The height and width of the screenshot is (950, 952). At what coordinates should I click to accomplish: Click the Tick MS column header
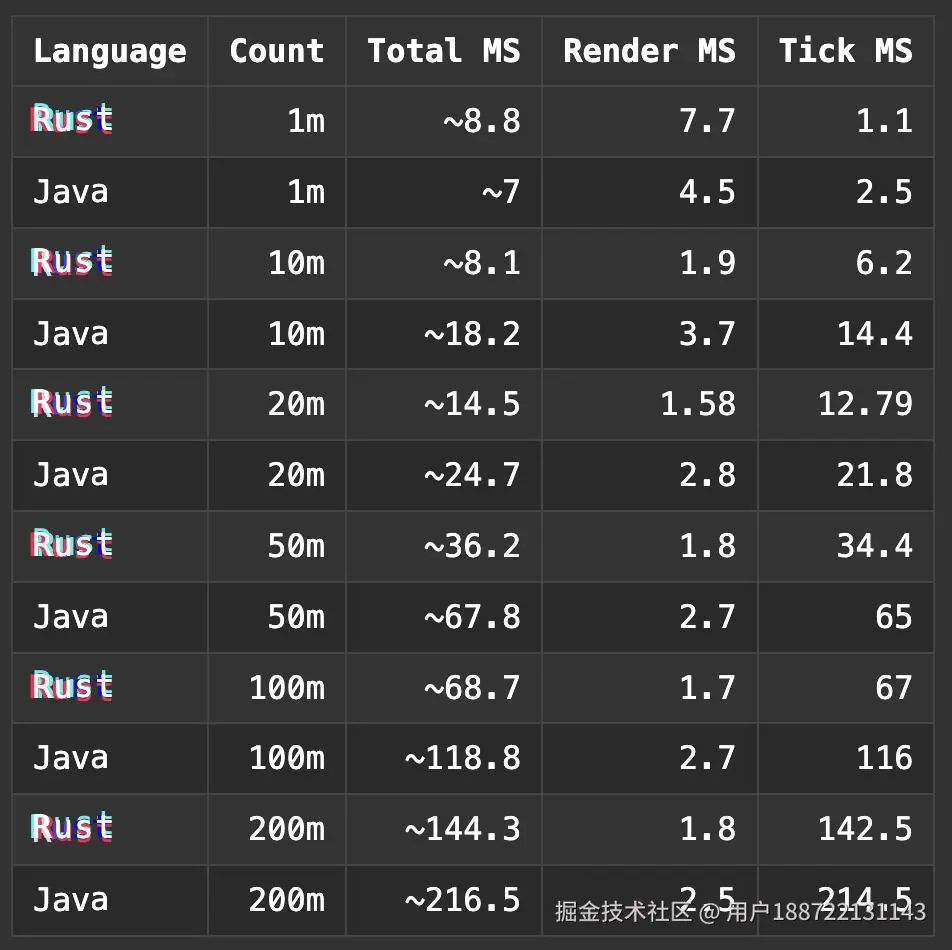(846, 50)
